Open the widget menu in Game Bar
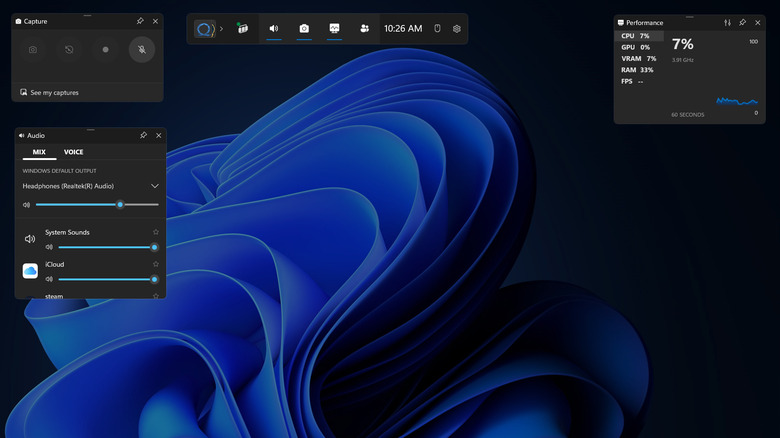The image size is (780, 438). 242,28
